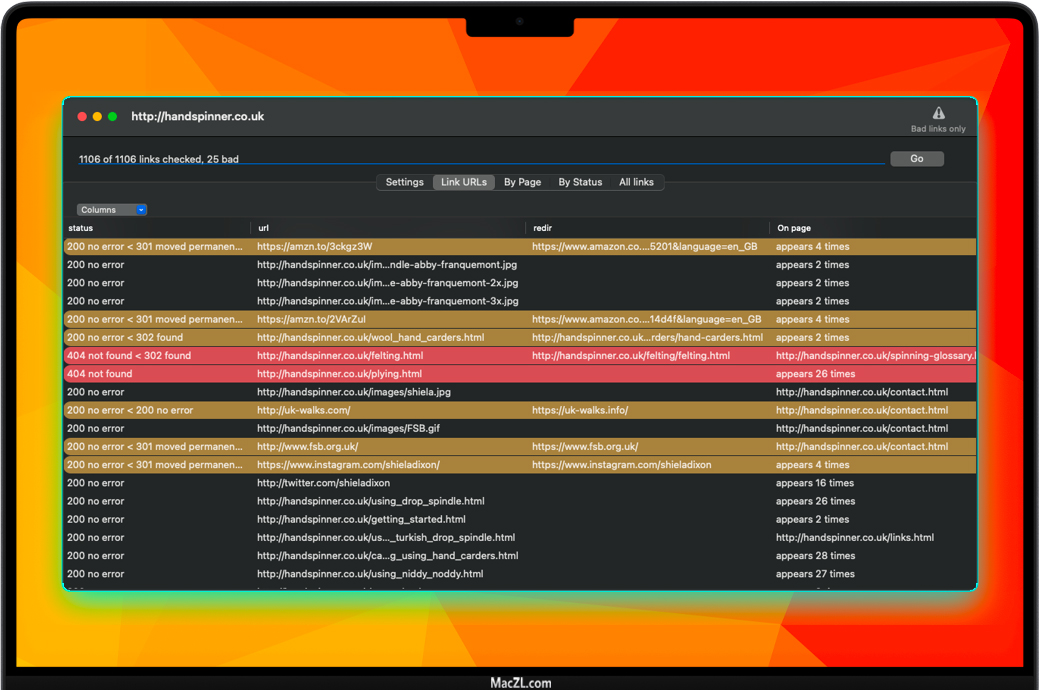Select the uk-walks.com link row
Viewport: 1040px width, 690px height.
tap(303, 410)
